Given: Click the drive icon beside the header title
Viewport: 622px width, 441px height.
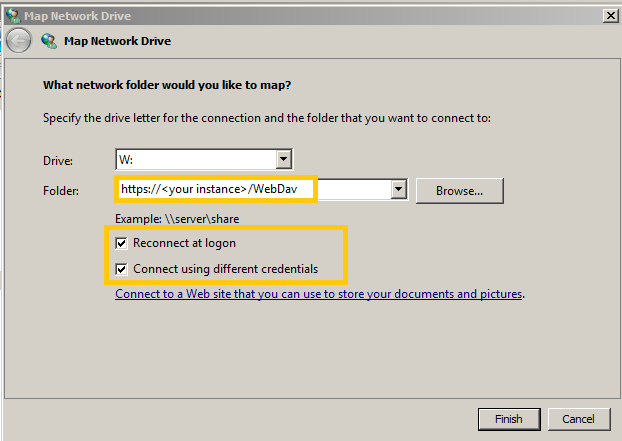Looking at the screenshot, I should coord(49,41).
